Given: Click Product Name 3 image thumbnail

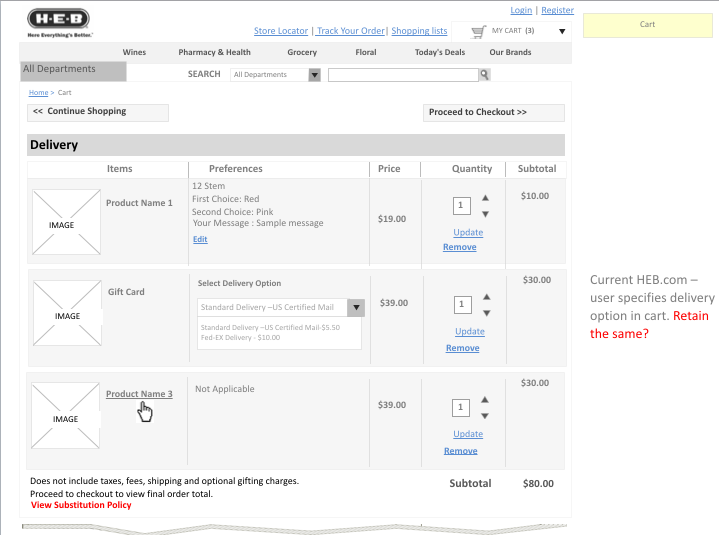Looking at the screenshot, I should pos(65,416).
